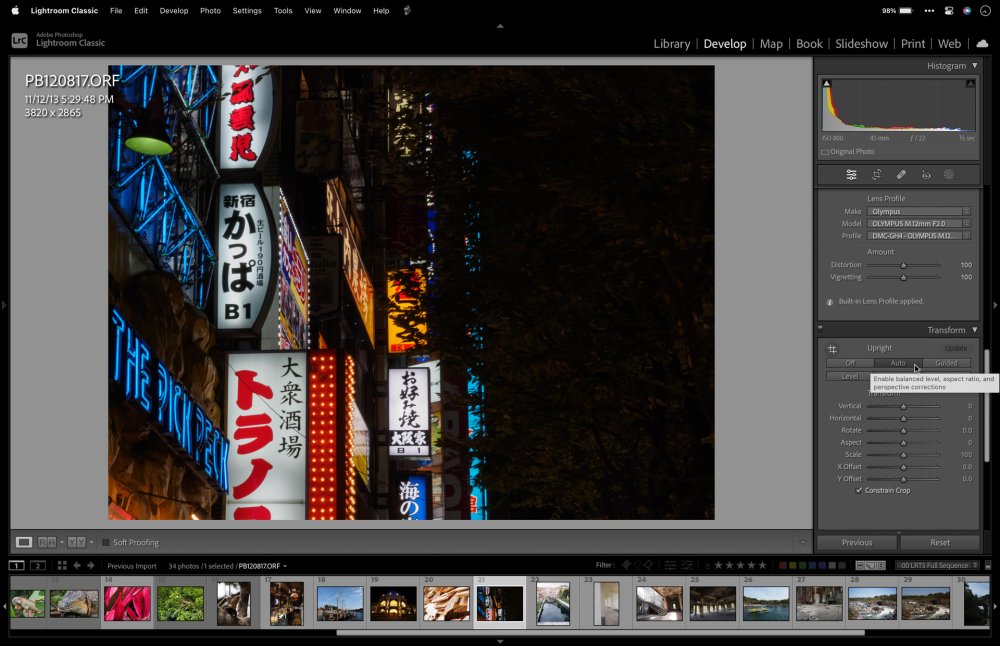This screenshot has height=646, width=1000.
Task: Open the lens Make dropdown
Action: 918,211
